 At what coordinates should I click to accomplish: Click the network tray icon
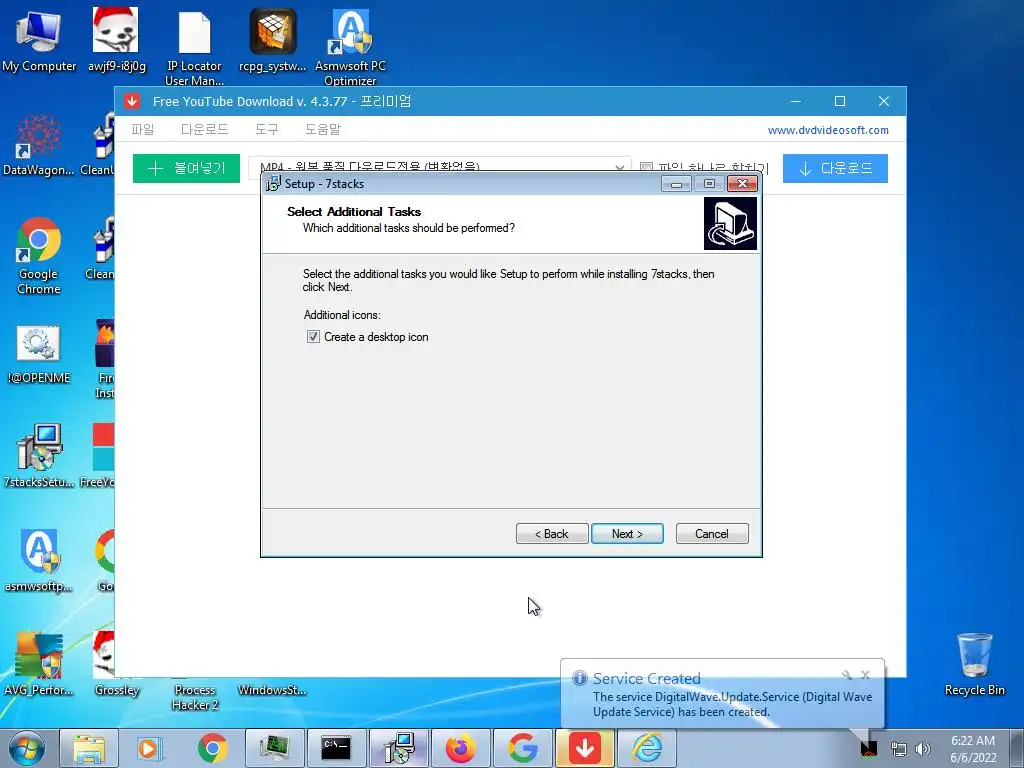click(x=899, y=749)
